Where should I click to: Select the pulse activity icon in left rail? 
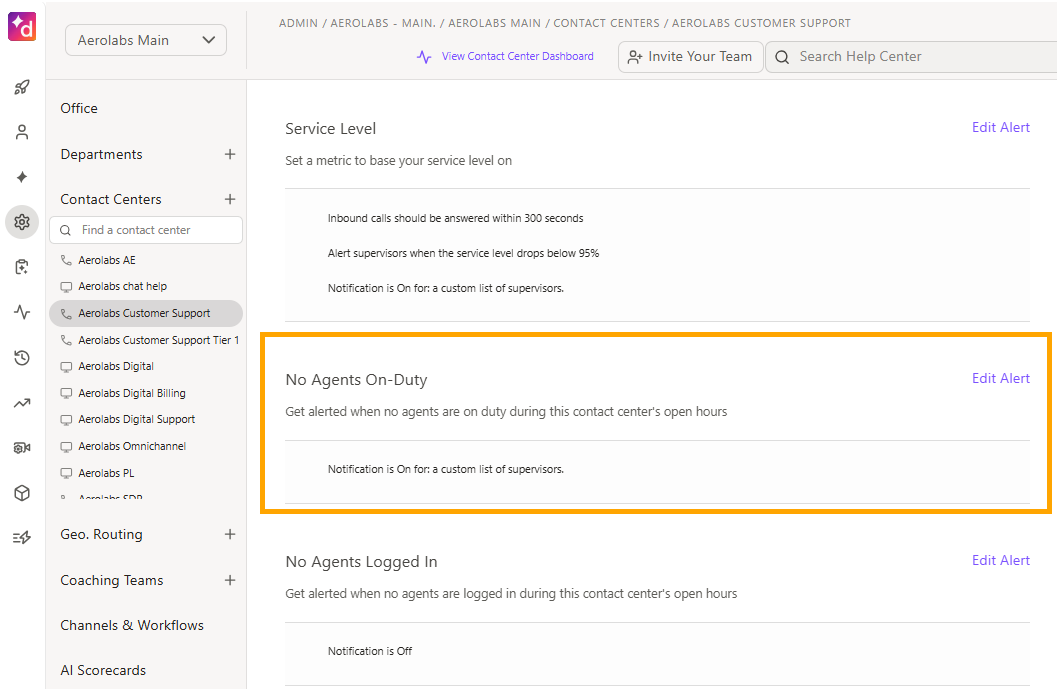(x=22, y=312)
